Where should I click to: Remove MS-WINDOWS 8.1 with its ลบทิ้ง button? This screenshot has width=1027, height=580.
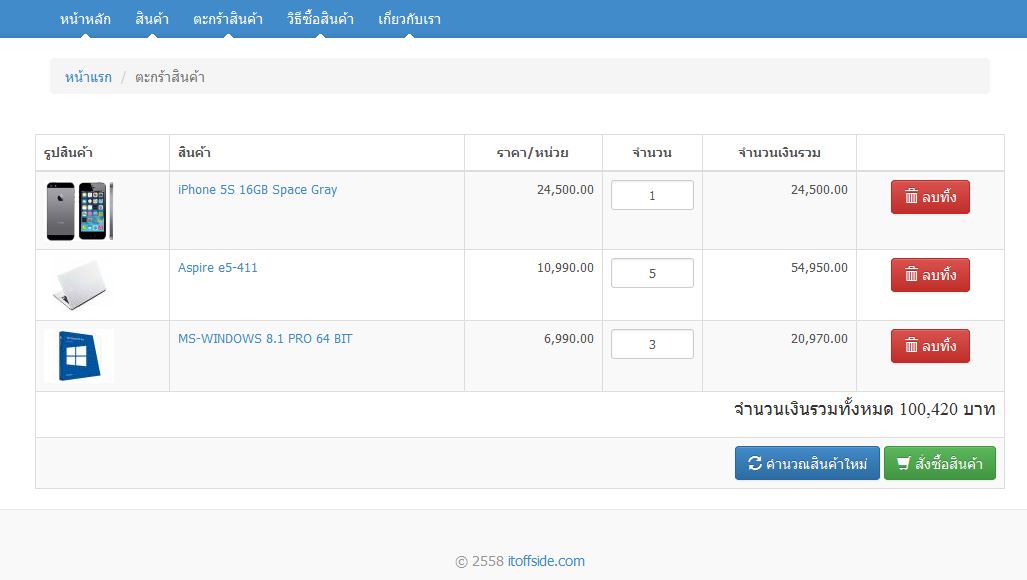pos(930,346)
